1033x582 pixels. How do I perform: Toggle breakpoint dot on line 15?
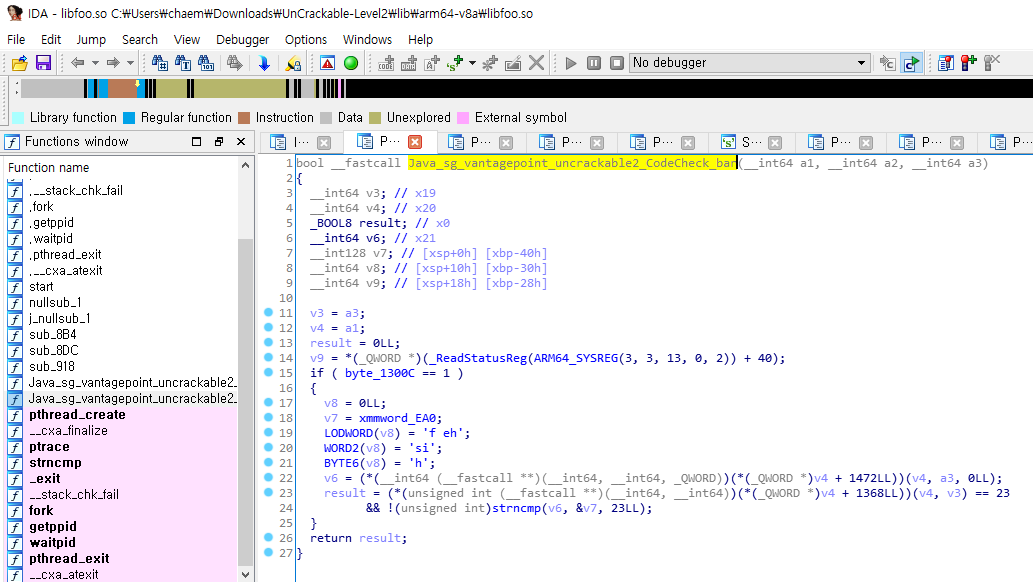[268, 372]
